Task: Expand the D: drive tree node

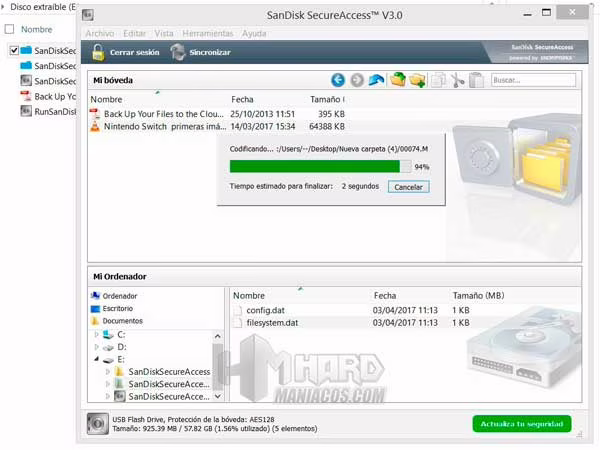Action: coord(96,347)
